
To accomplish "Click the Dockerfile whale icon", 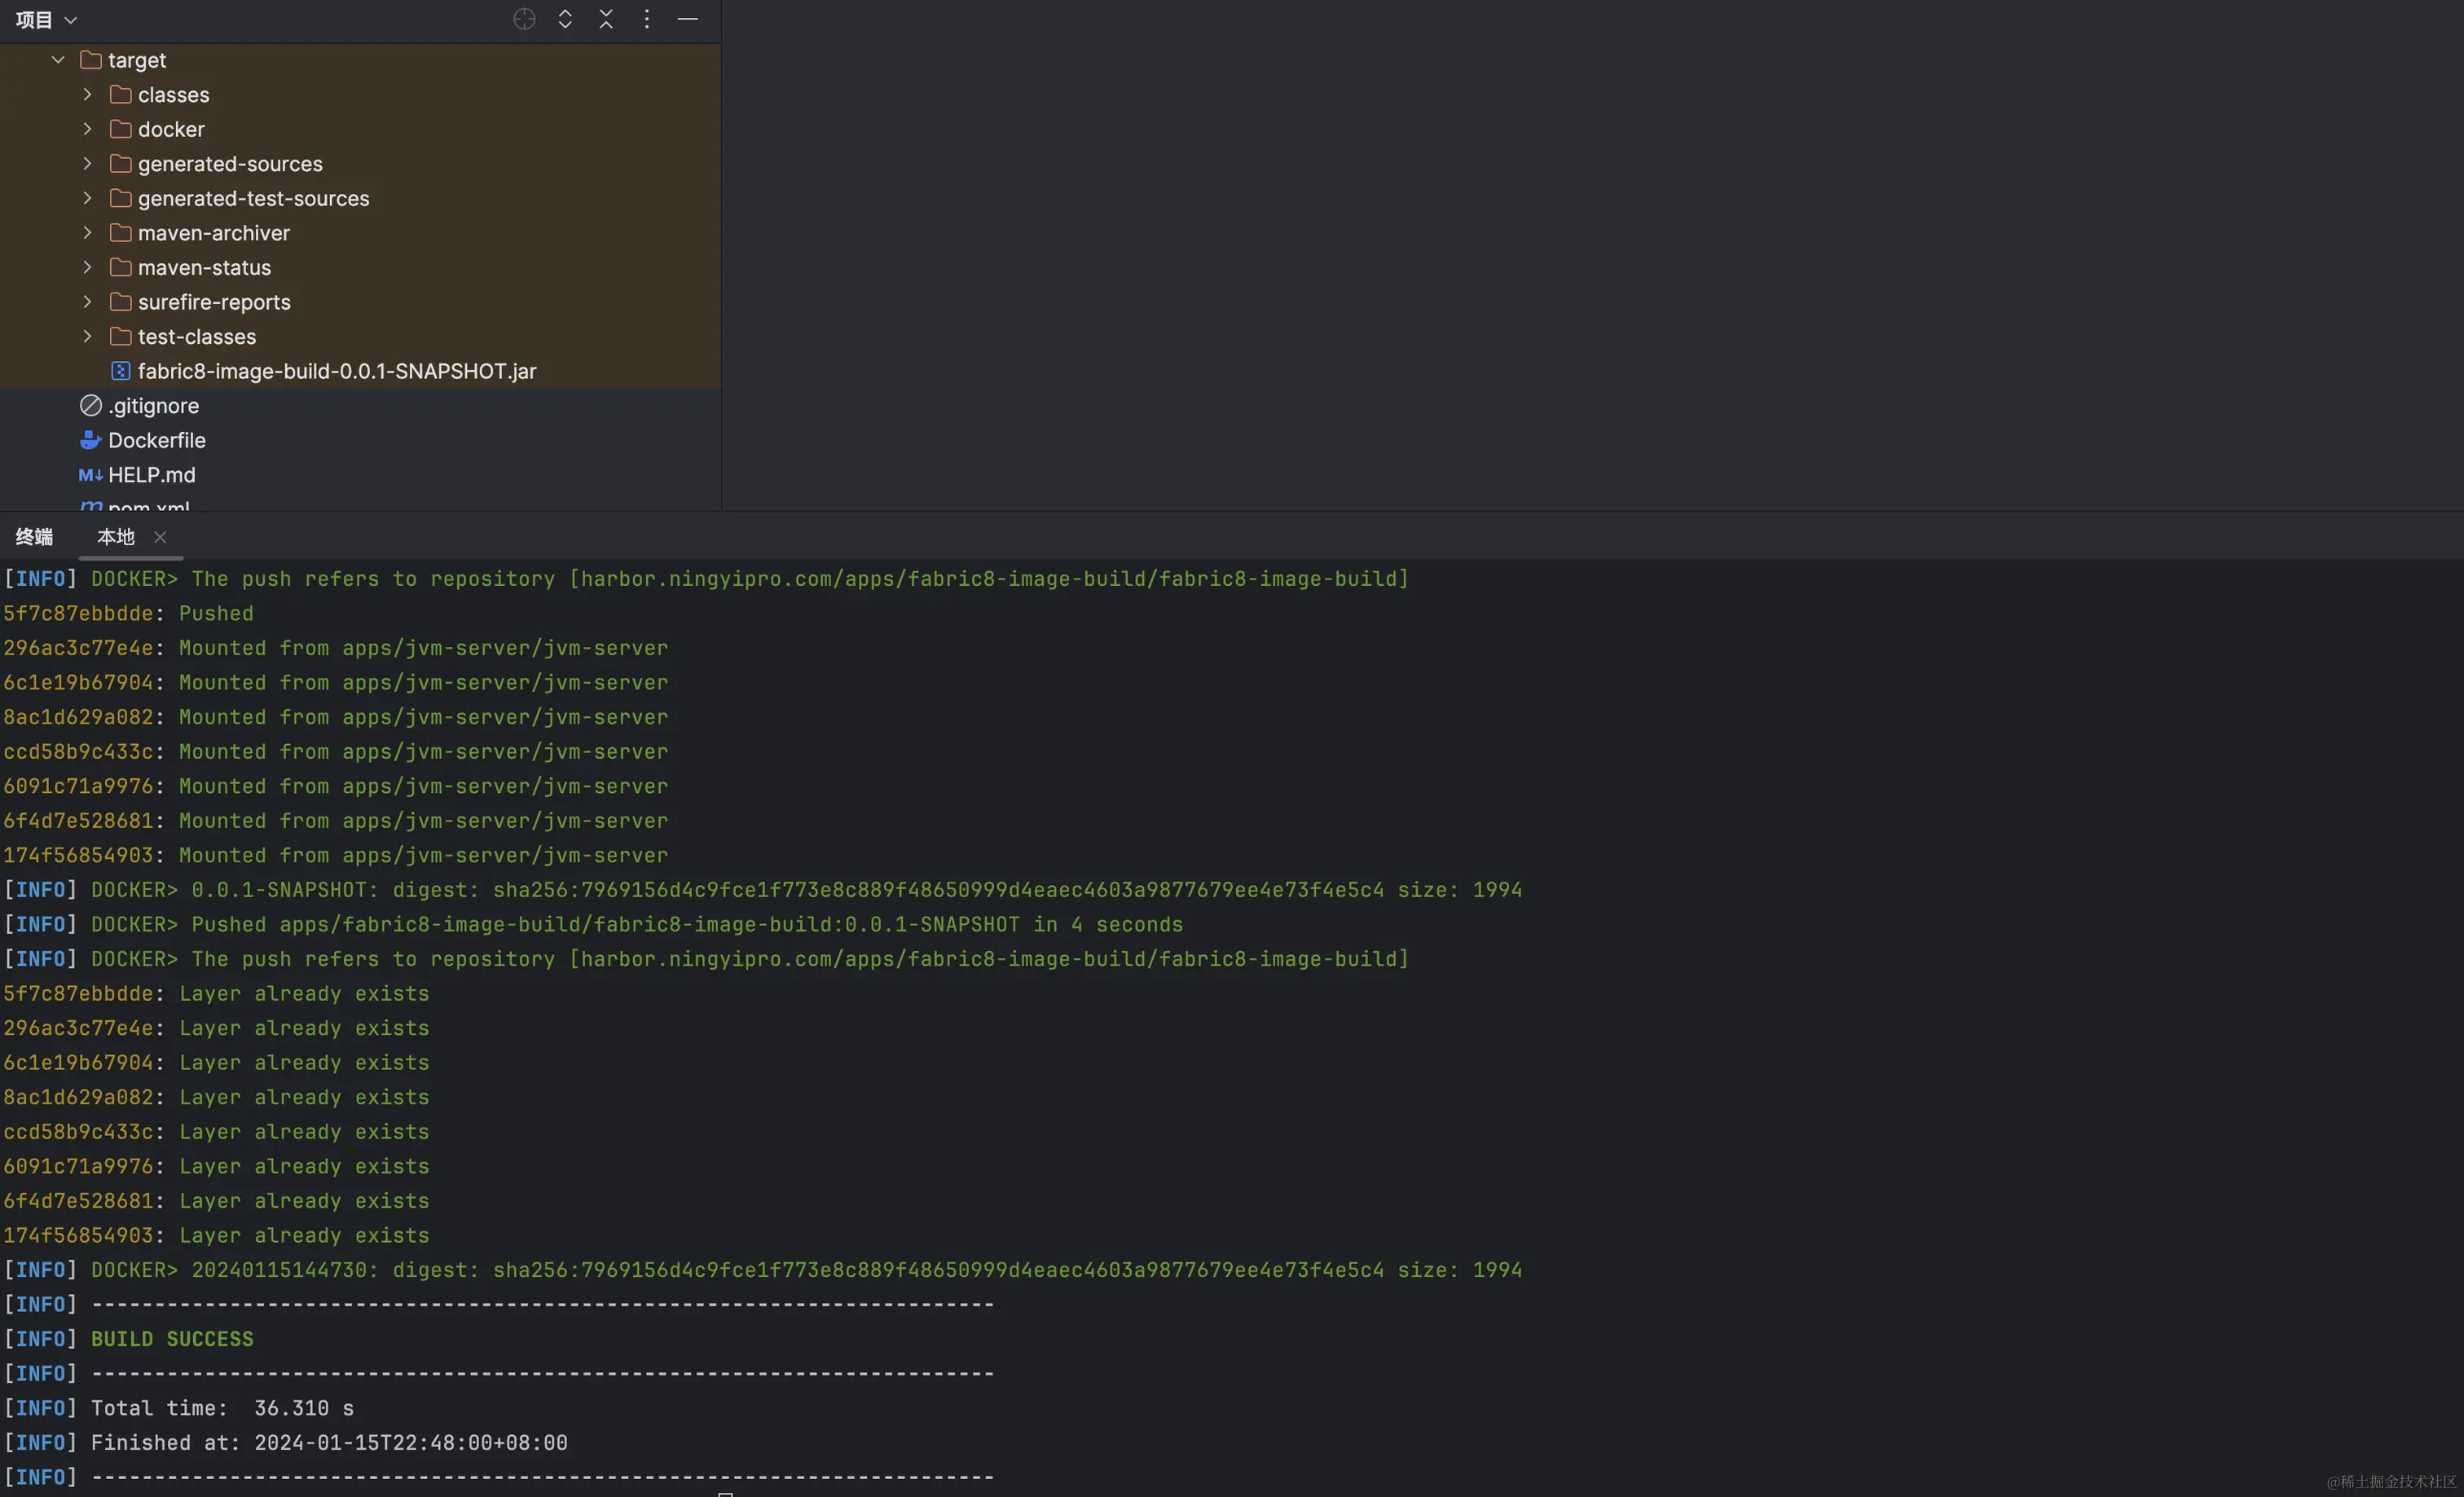I will (91, 440).
